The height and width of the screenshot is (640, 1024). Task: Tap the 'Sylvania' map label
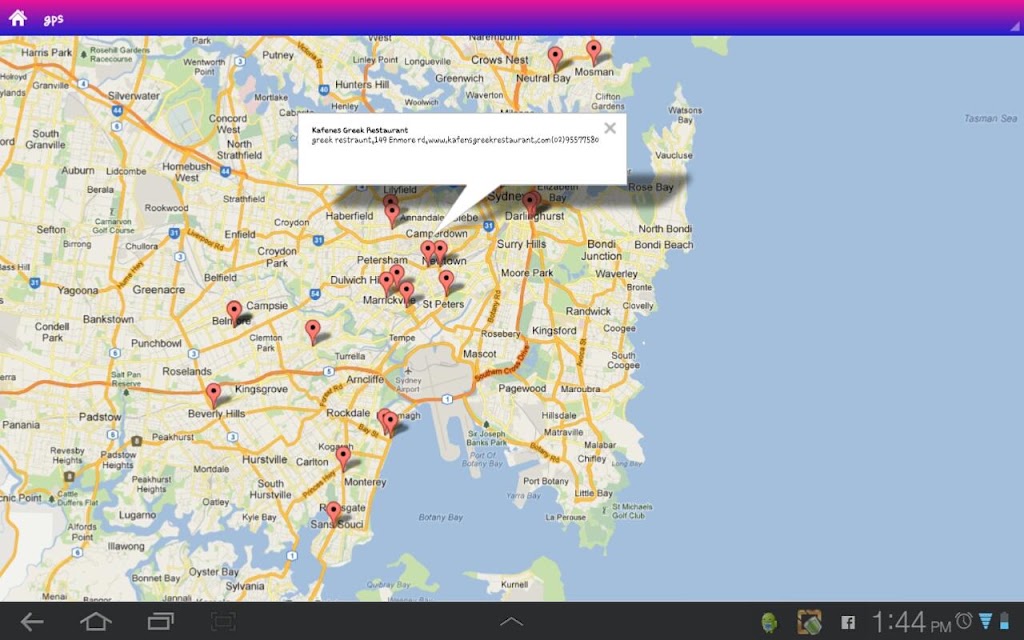click(245, 586)
